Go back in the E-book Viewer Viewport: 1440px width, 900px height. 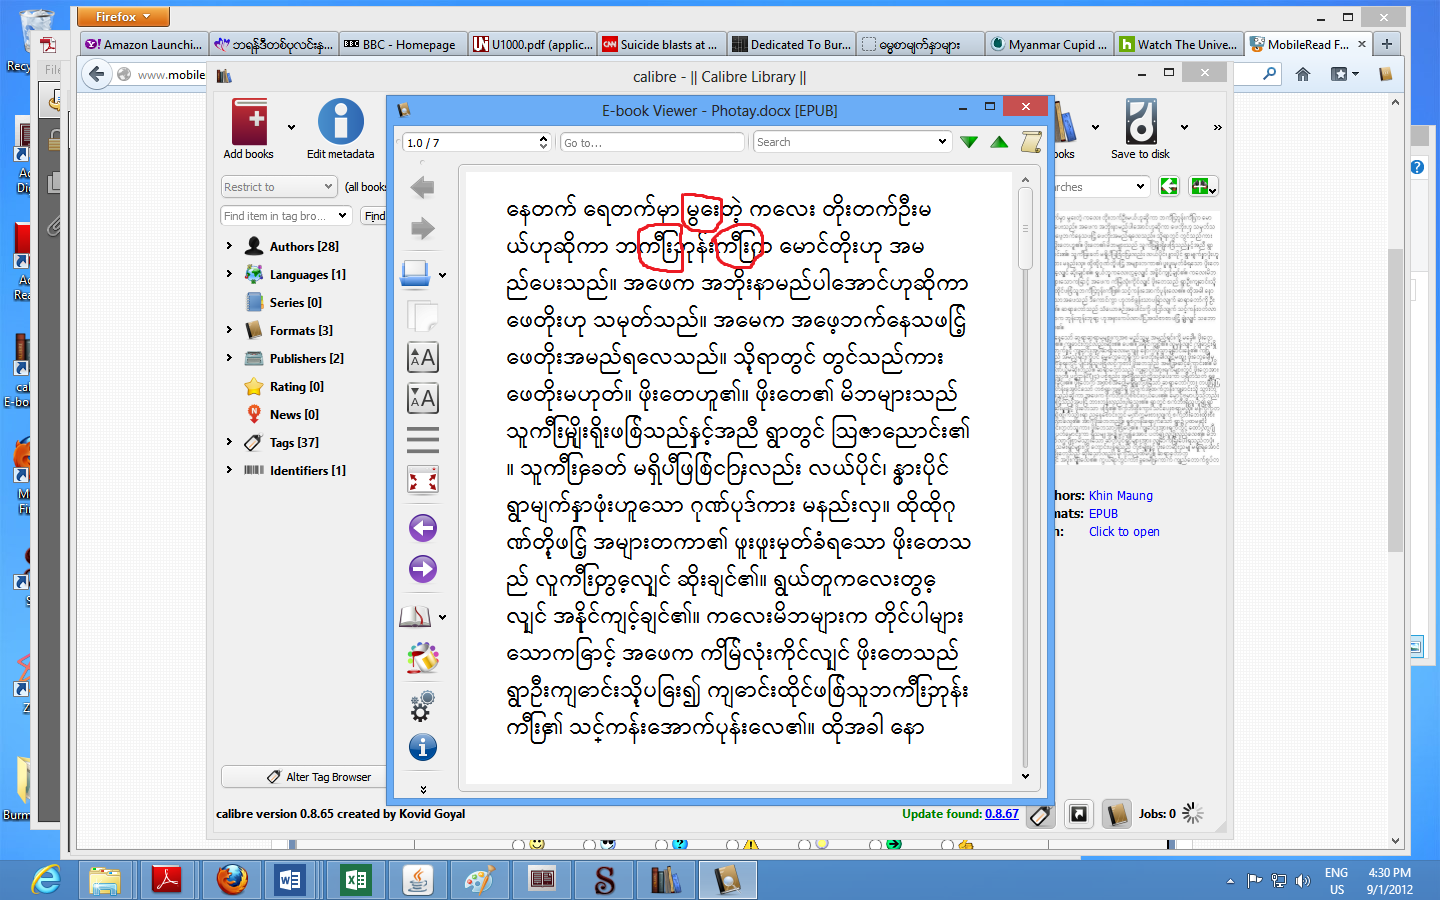[x=423, y=187]
